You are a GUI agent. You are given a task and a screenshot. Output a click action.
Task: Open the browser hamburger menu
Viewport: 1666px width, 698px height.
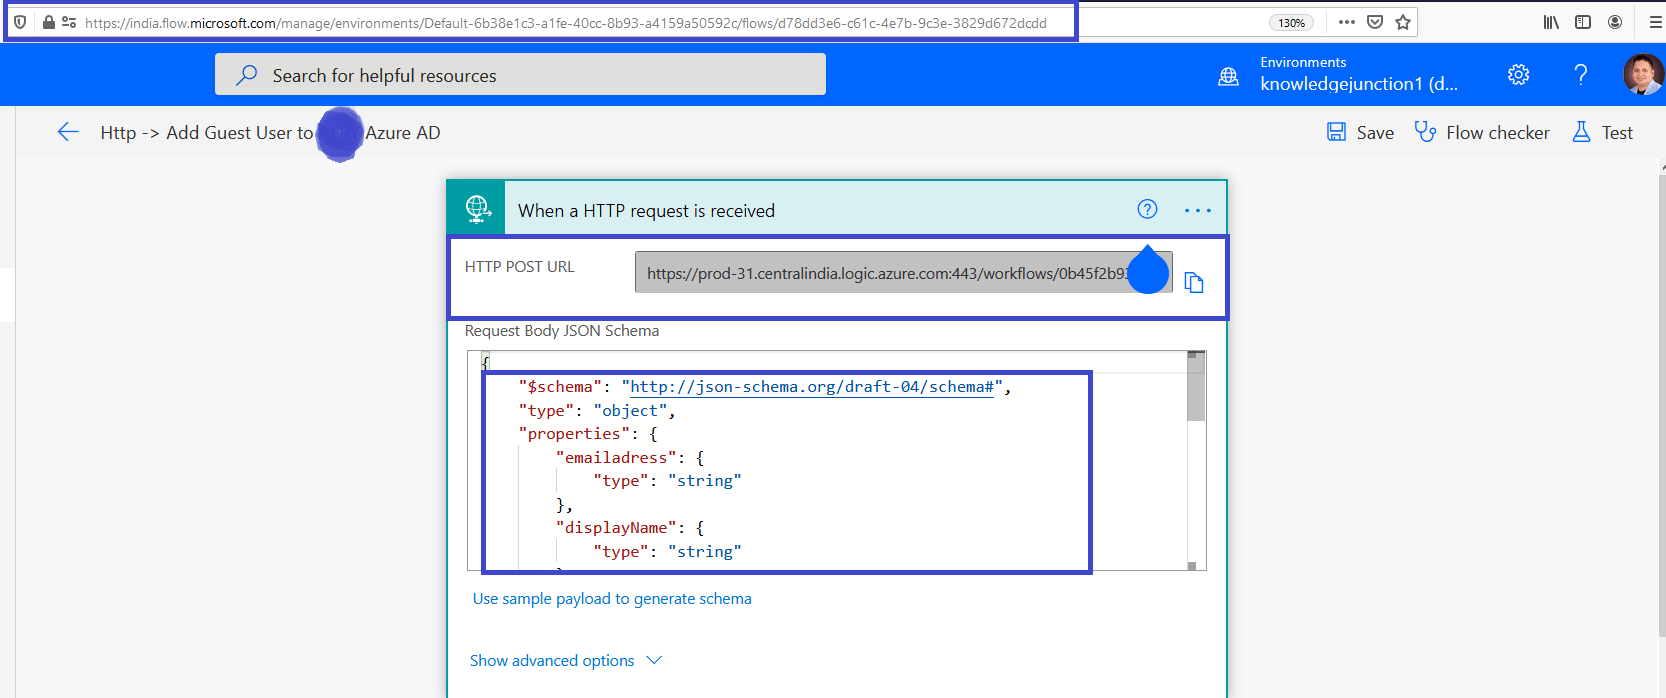pyautogui.click(x=1655, y=22)
